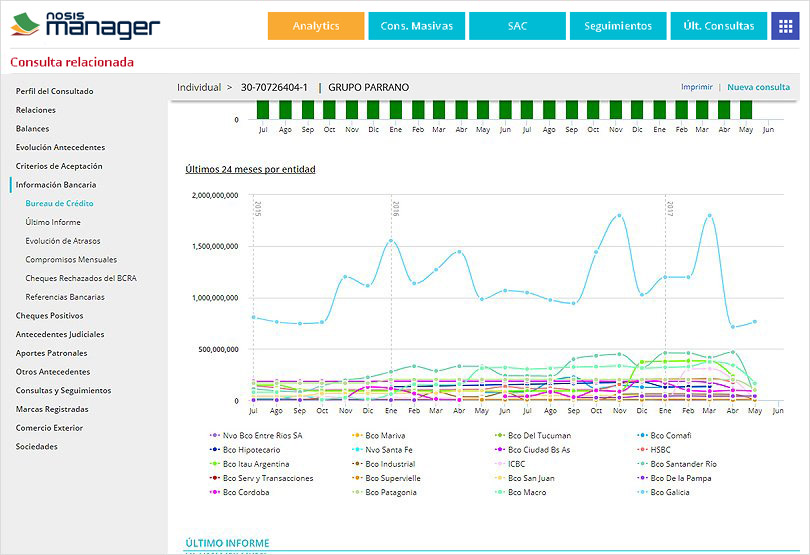Jump to Último Informe subsection
The image size is (810, 555).
(x=53, y=222)
